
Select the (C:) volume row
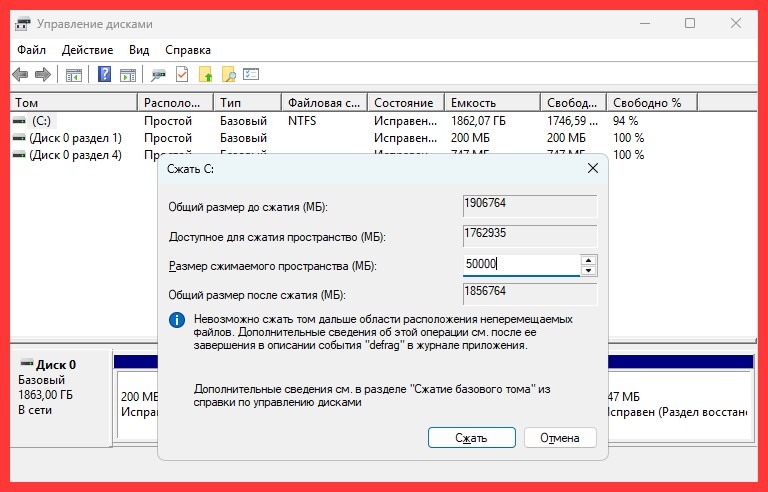(x=40, y=120)
